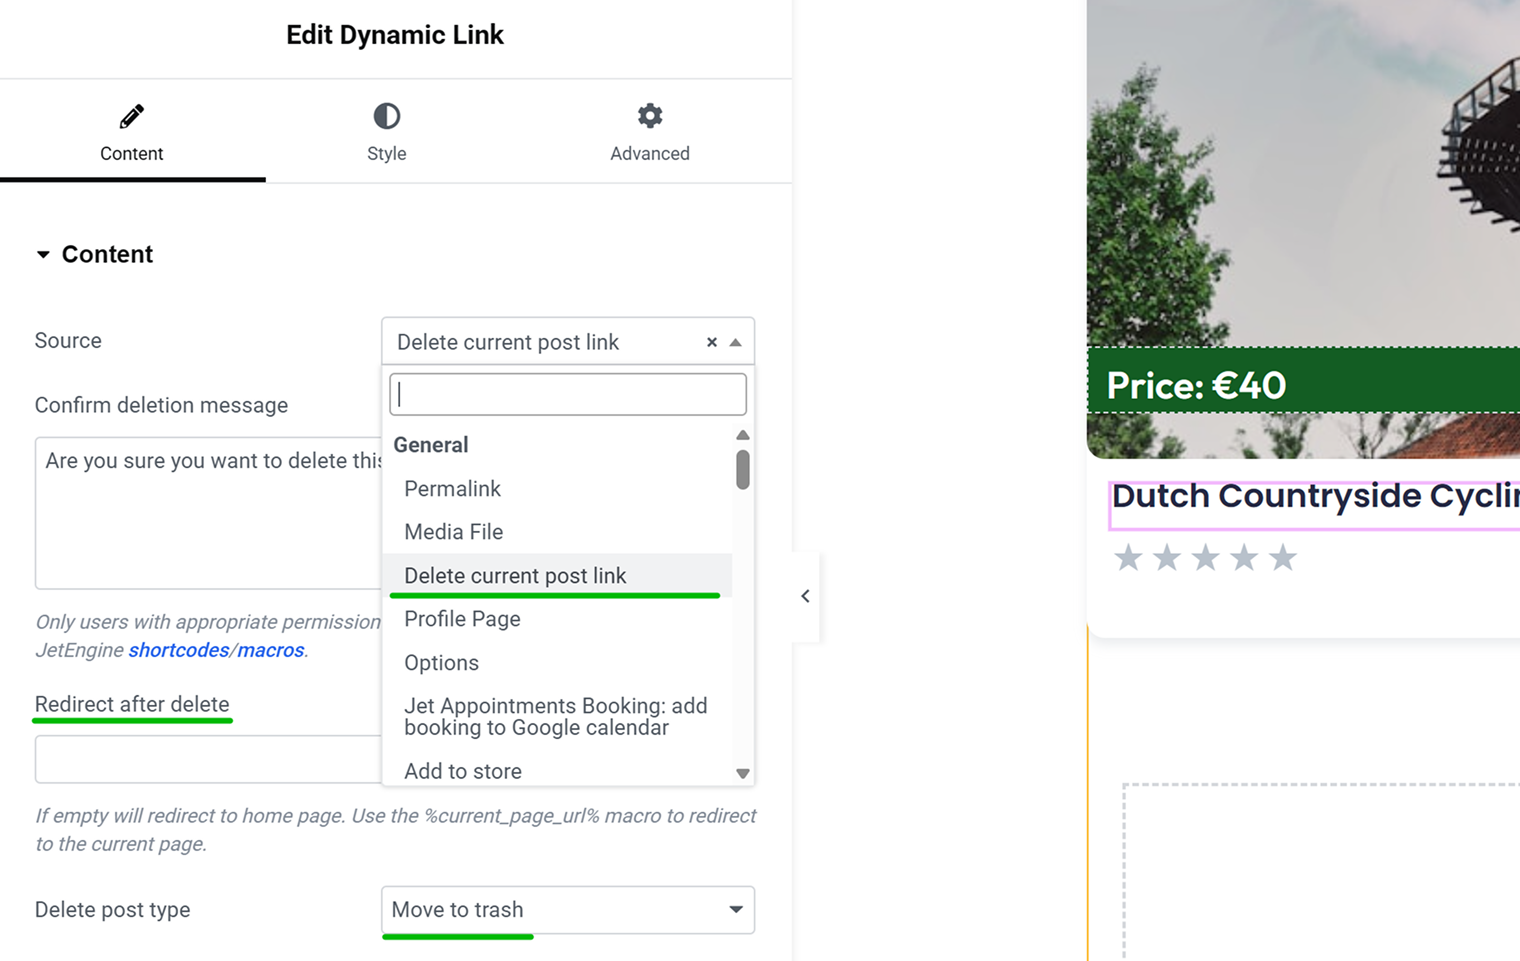Focus the Source search field
This screenshot has height=961, width=1520.
coord(568,394)
